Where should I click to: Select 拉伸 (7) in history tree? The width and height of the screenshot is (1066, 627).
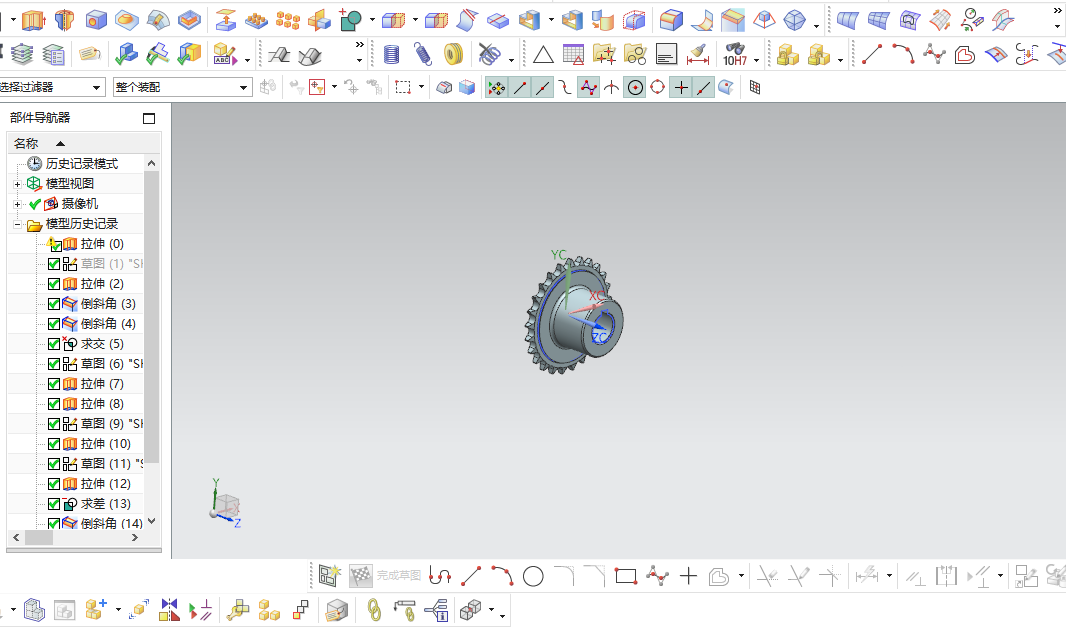tap(102, 384)
